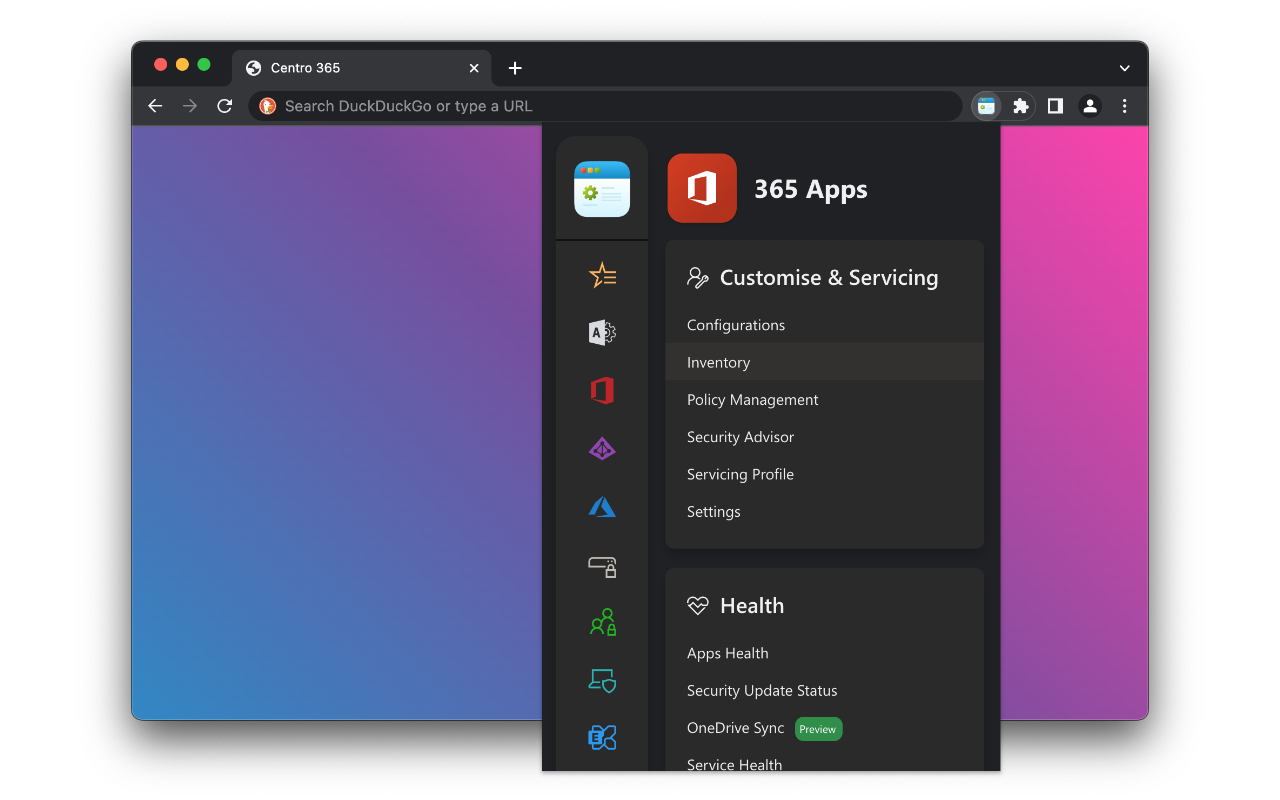Click the Customise & Servicing heading icon
Image resolution: width=1280 pixels, height=800 pixels.
pos(698,278)
